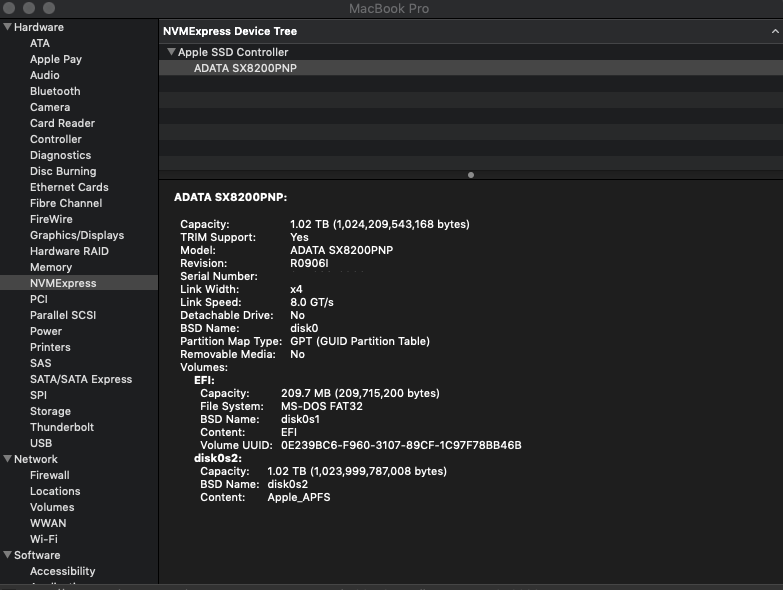
Task: Click the Revision value R0906I
Action: (x=309, y=263)
